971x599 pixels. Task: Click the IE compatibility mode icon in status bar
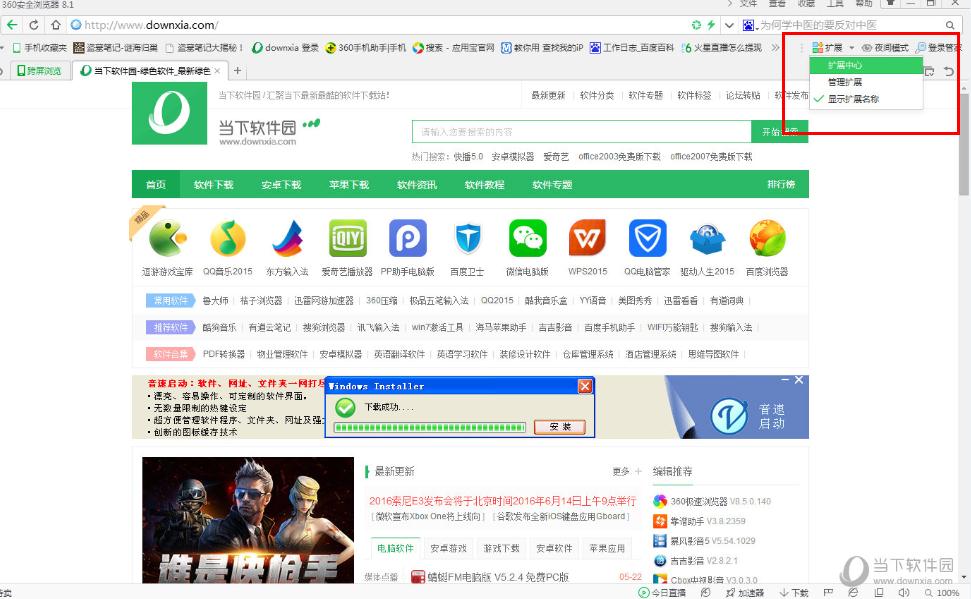pyautogui.click(x=852, y=592)
